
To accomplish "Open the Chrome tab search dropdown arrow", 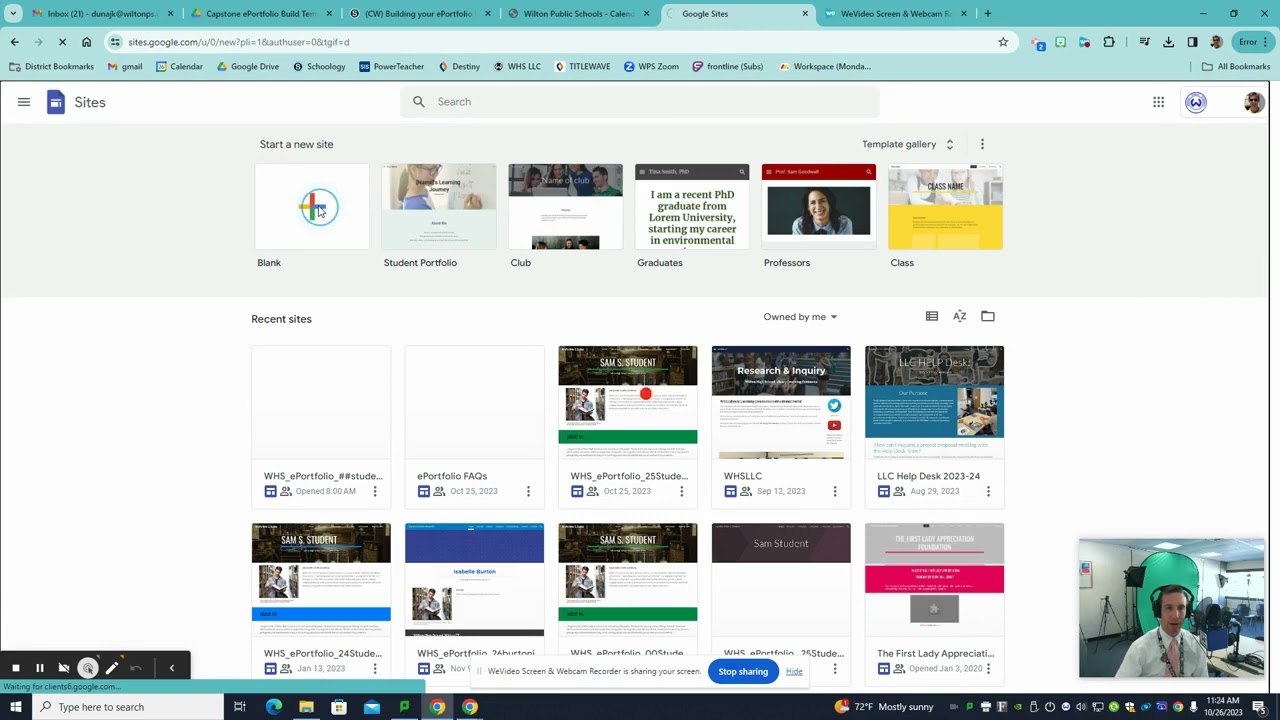I will coord(13,14).
